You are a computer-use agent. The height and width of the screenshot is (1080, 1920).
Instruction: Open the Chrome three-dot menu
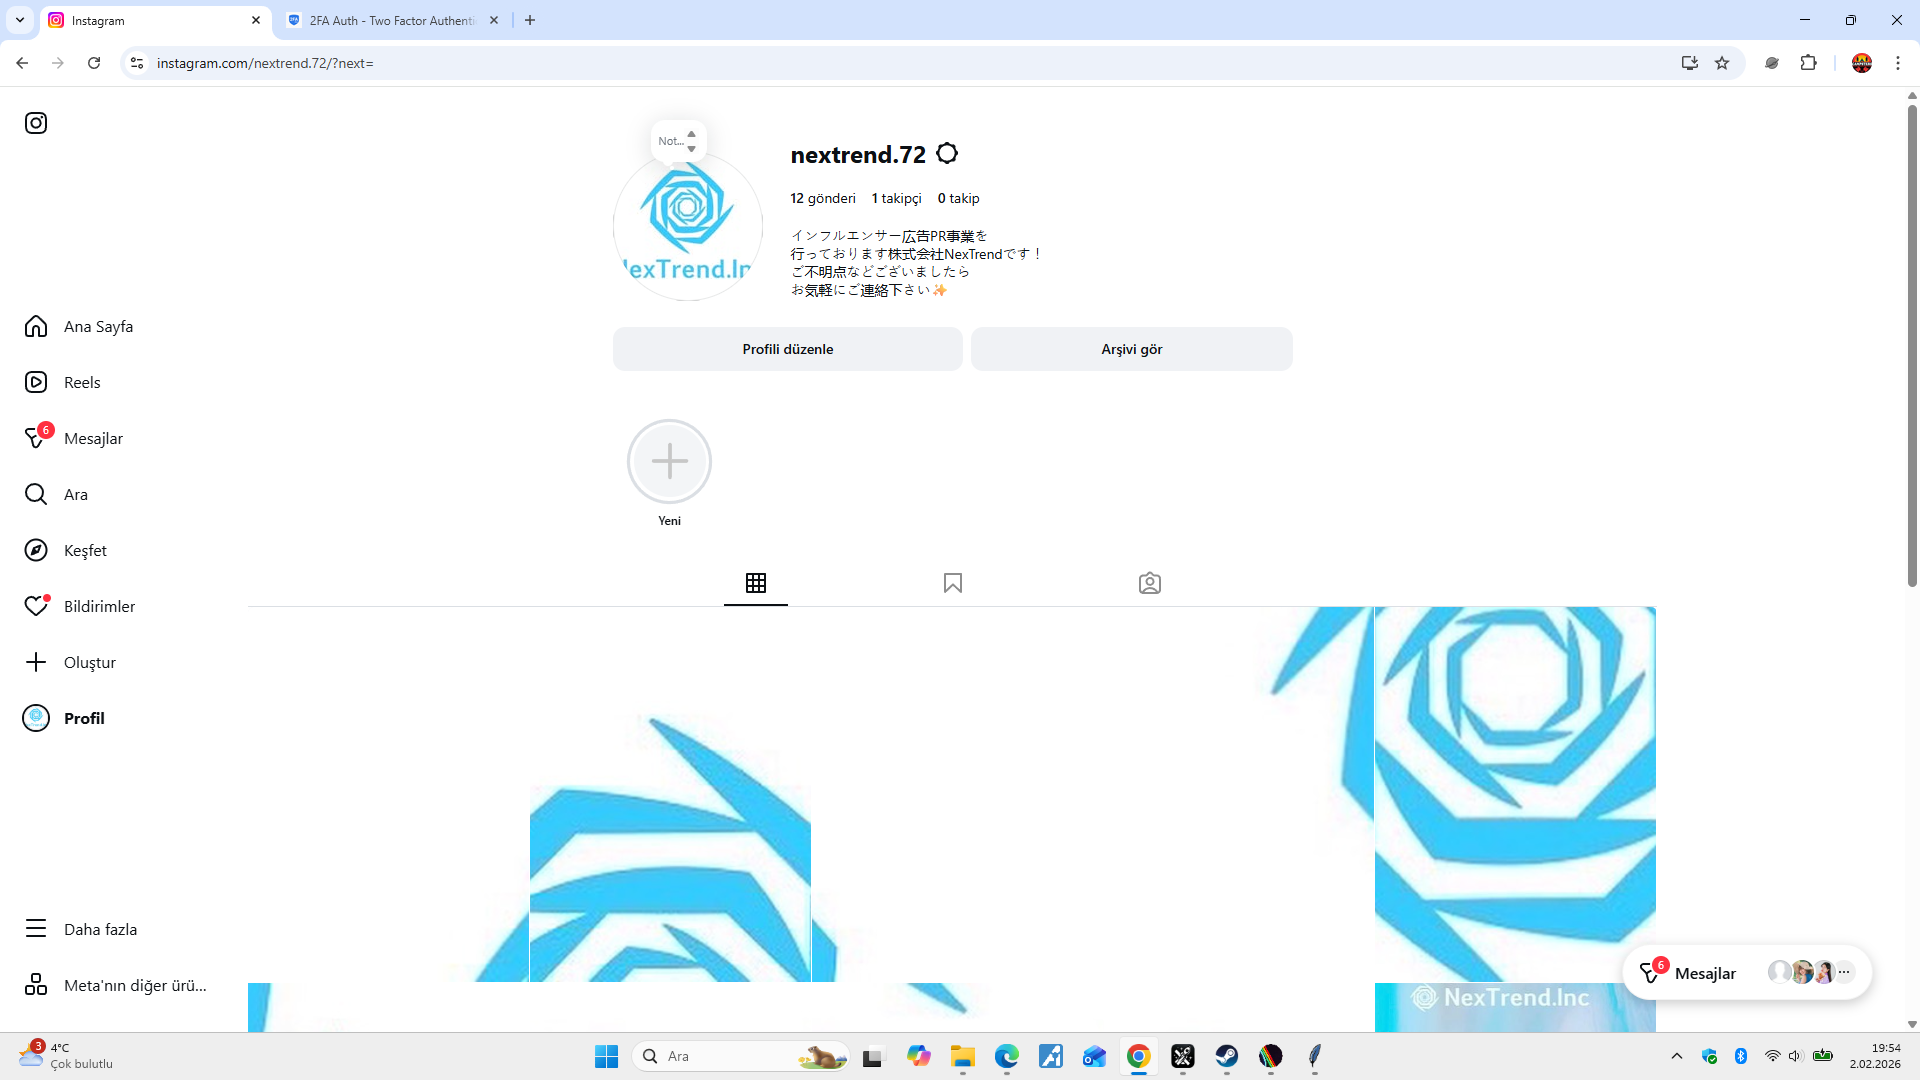click(x=1898, y=63)
